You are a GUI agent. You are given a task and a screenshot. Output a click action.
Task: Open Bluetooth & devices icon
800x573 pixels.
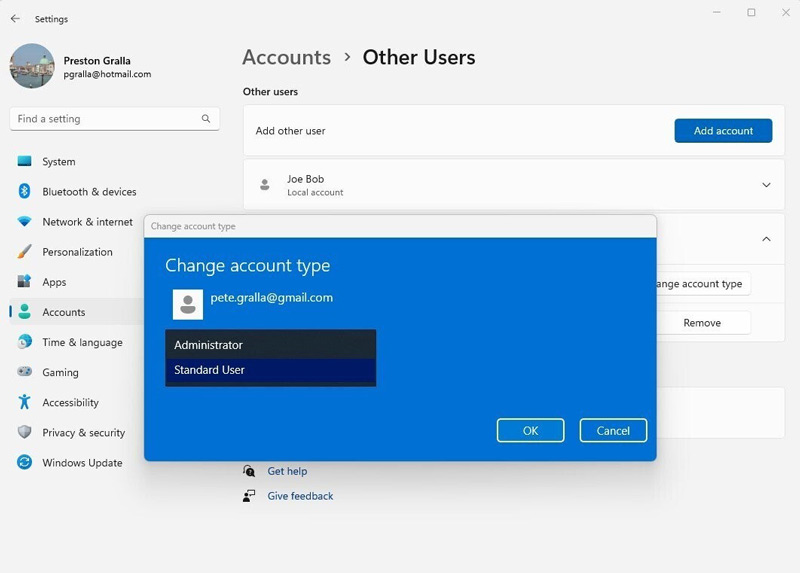click(24, 192)
